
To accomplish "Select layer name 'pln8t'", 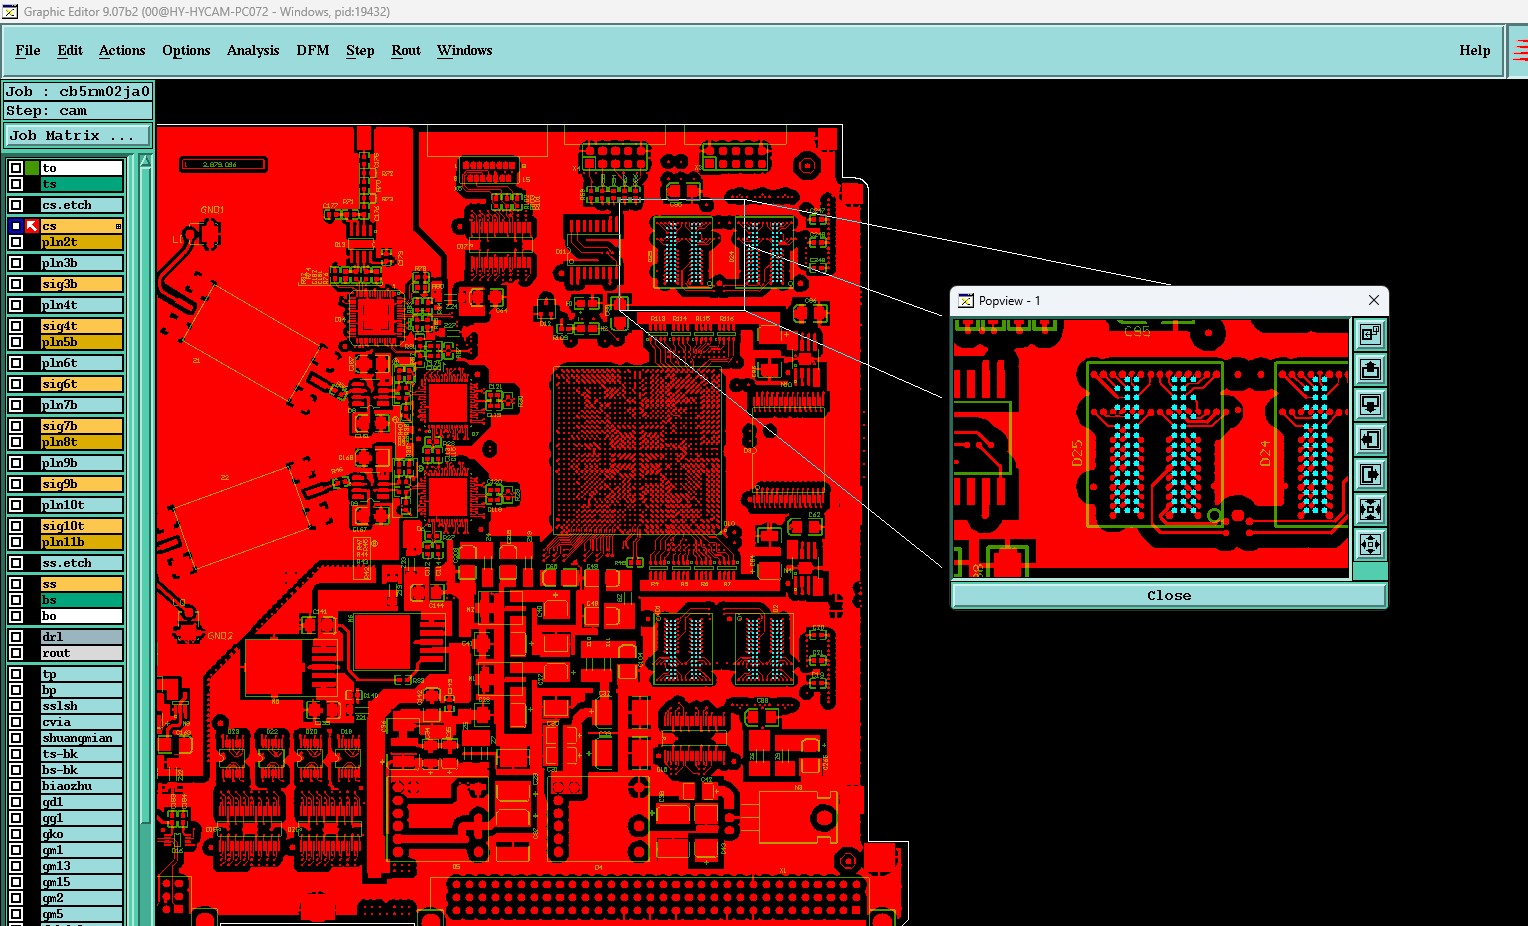I will [x=82, y=442].
